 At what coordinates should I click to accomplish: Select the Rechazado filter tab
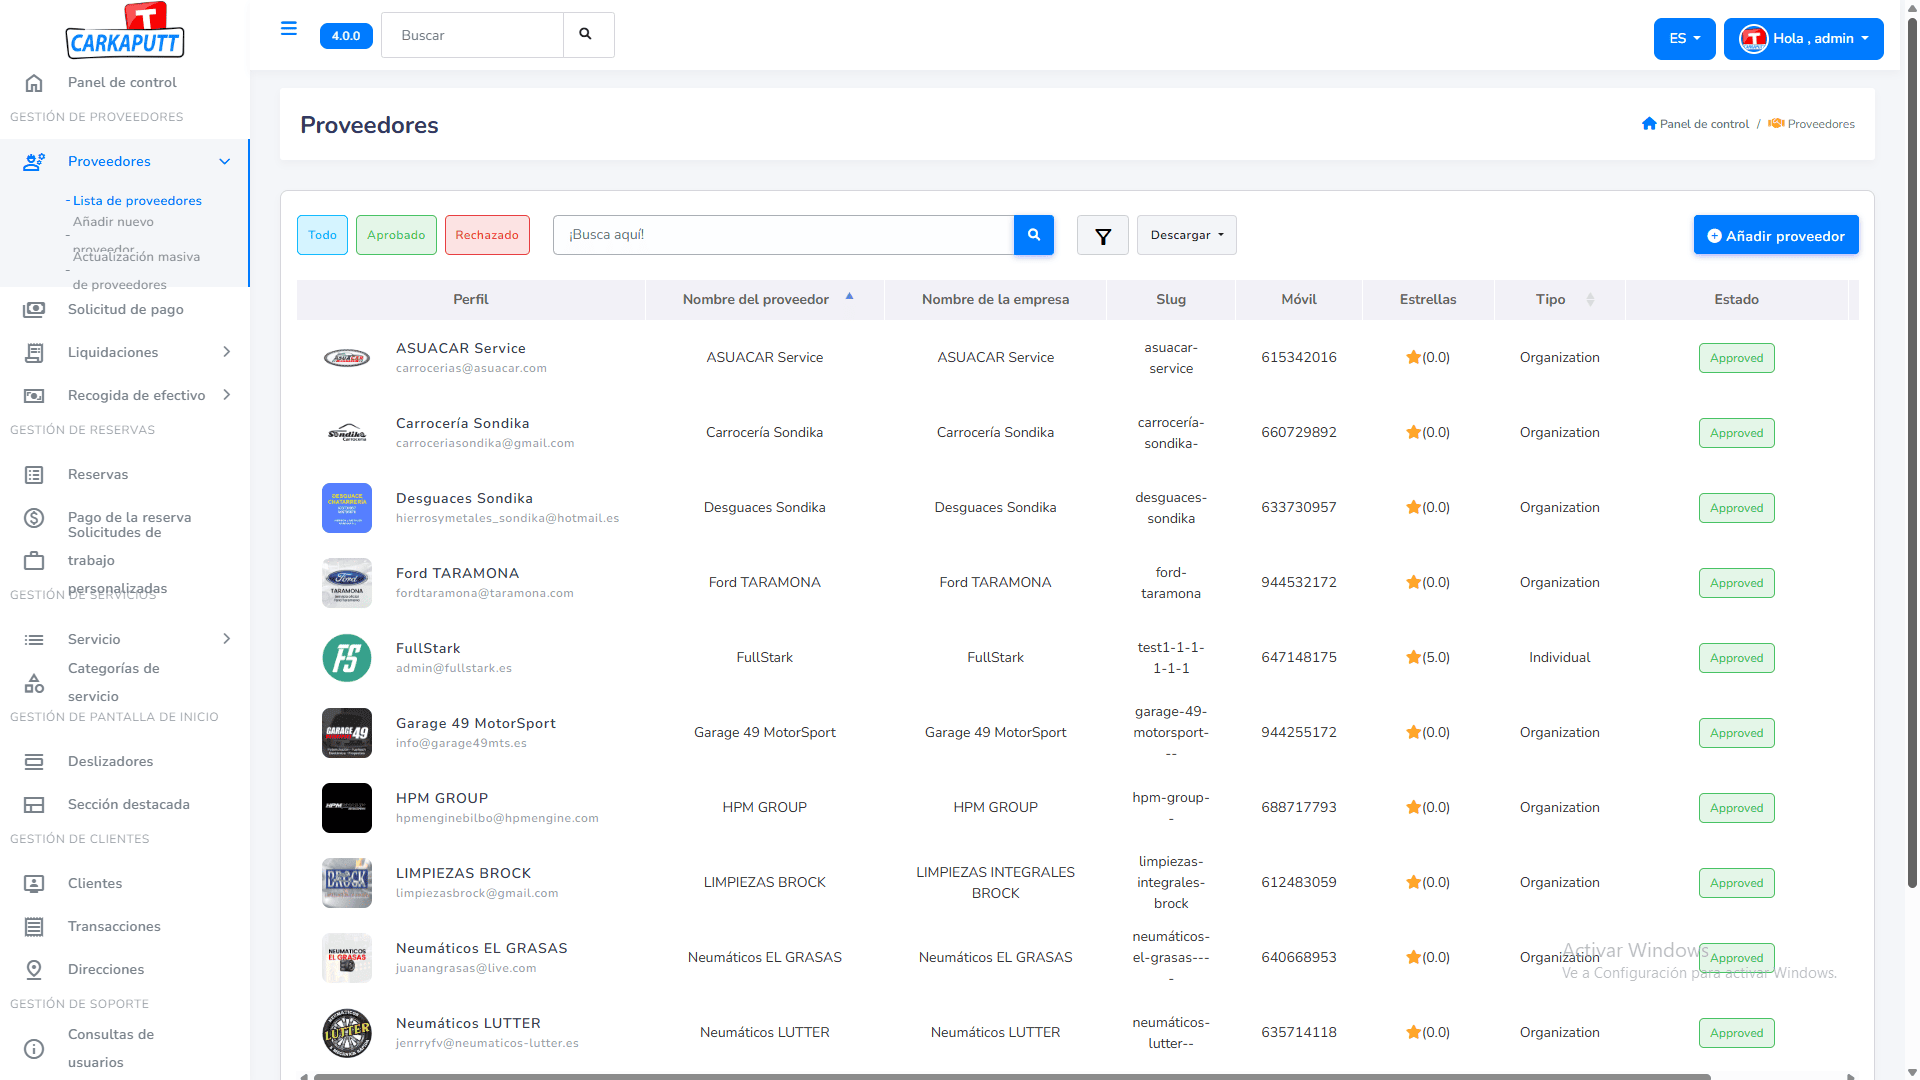click(x=487, y=235)
